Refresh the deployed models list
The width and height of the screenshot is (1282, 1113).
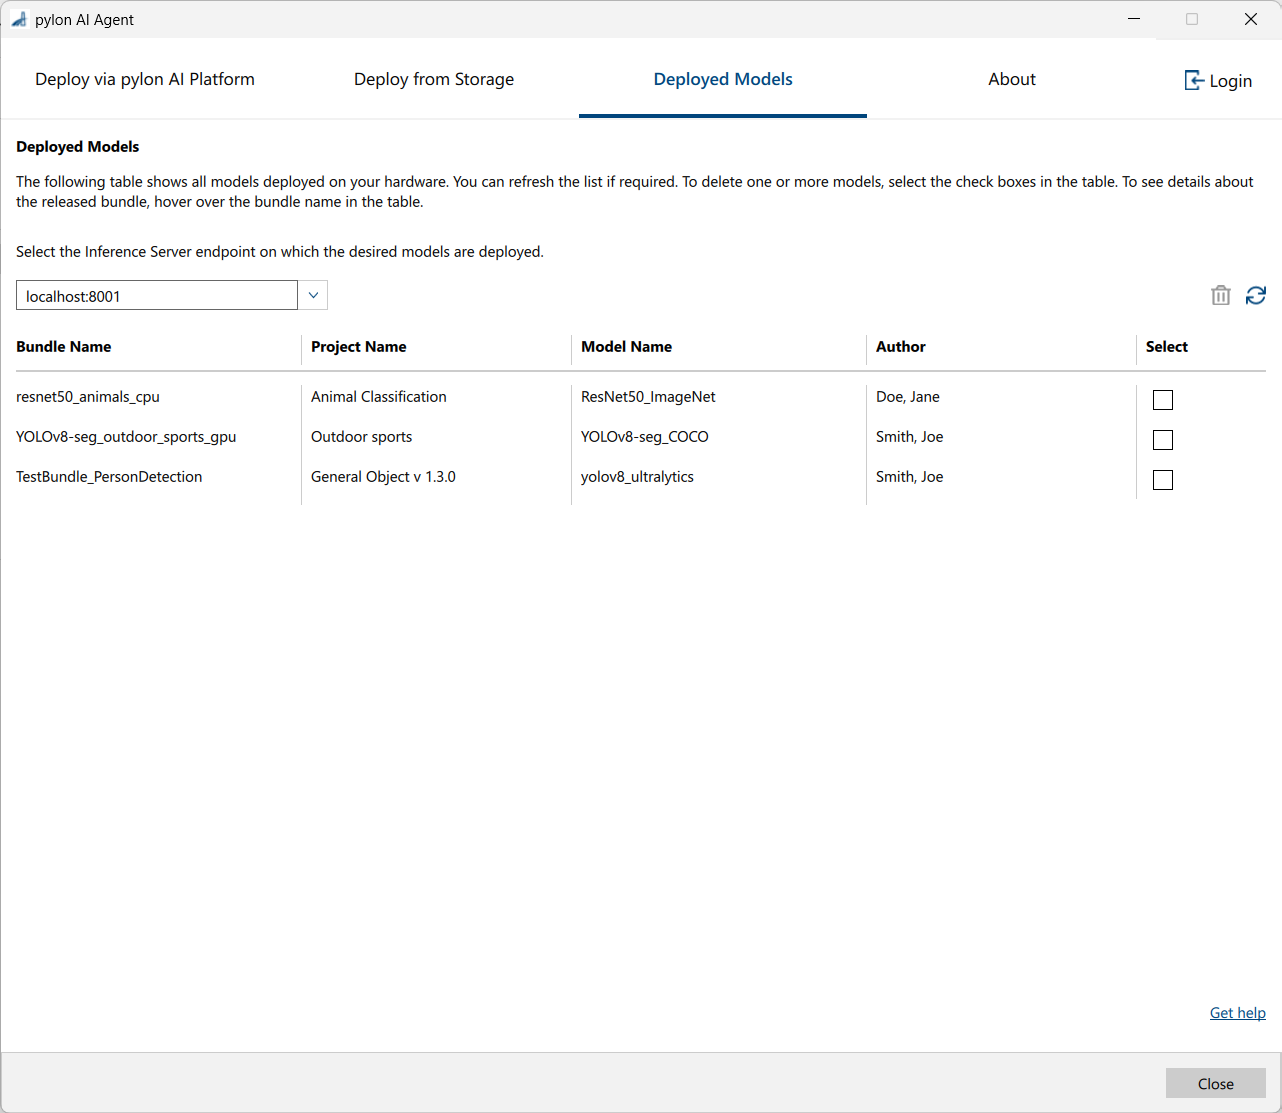point(1256,295)
